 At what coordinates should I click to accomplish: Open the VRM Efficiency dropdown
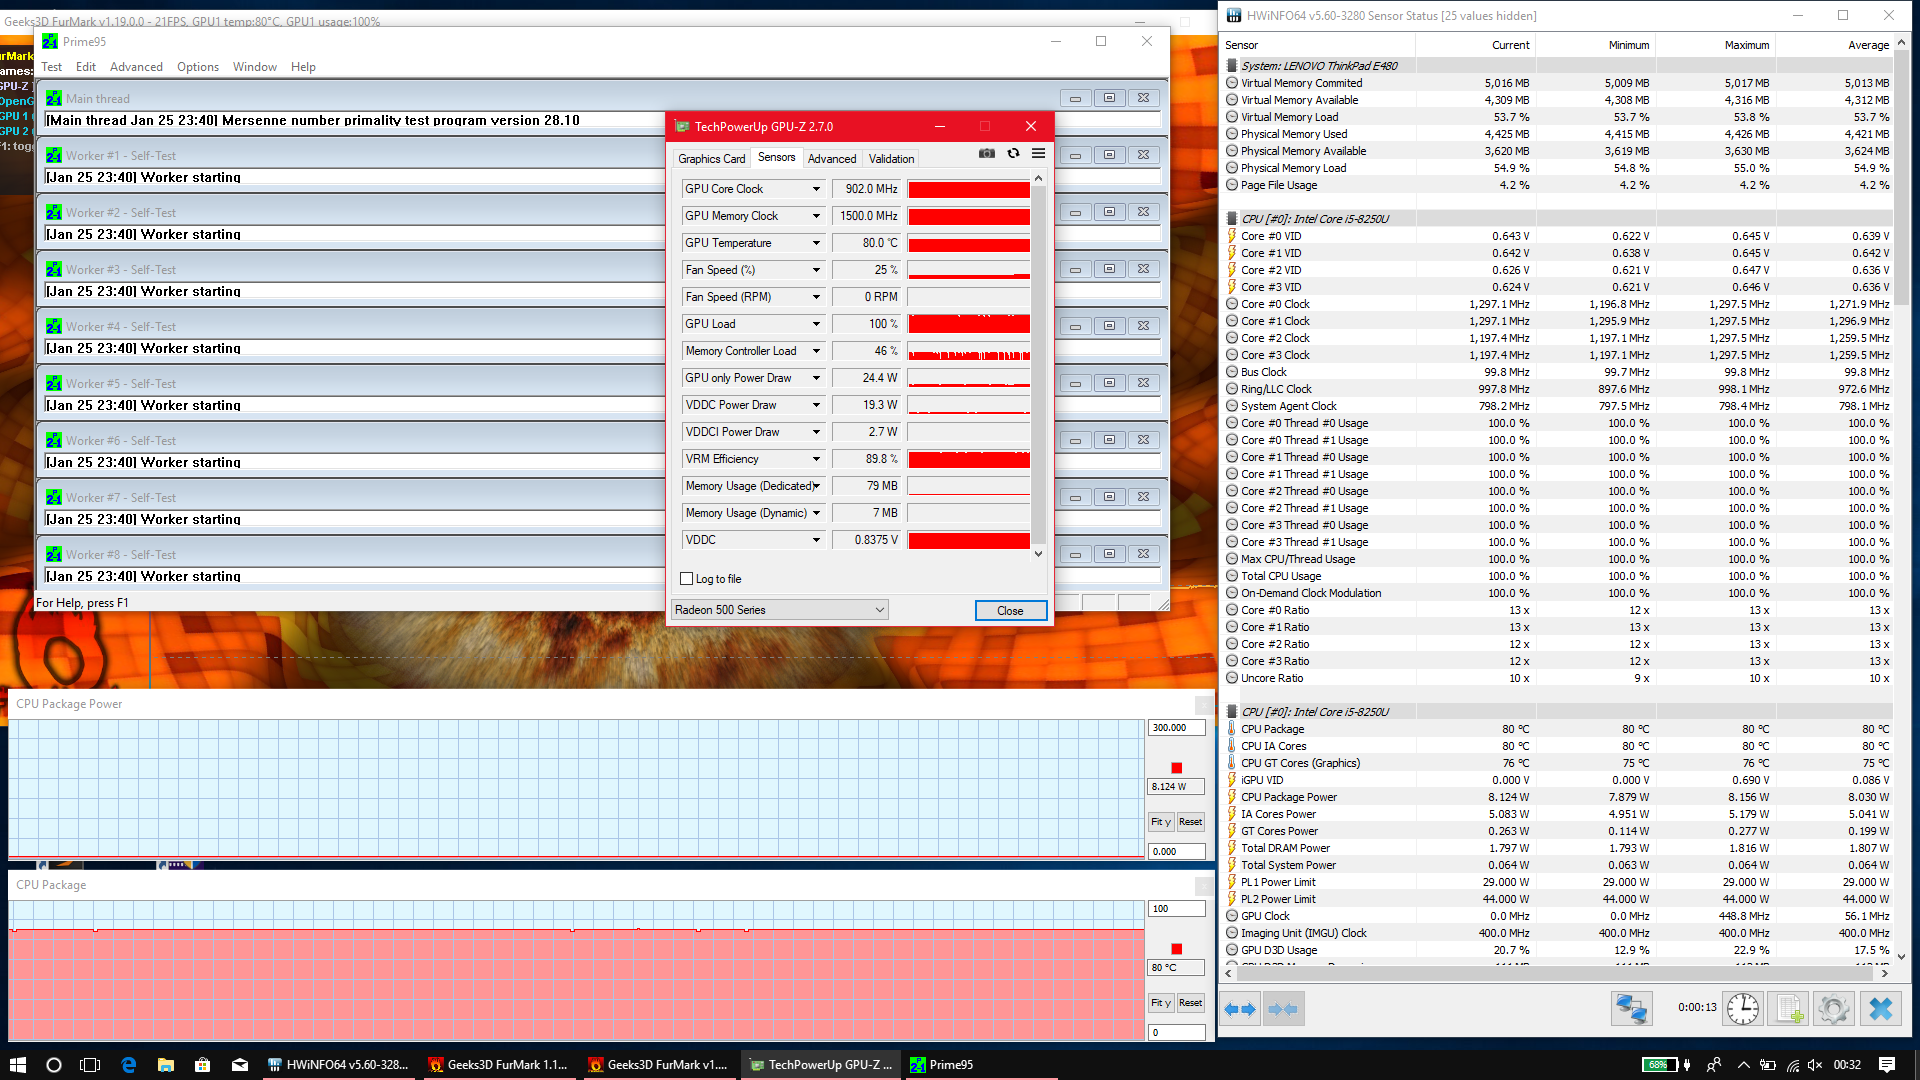816,459
